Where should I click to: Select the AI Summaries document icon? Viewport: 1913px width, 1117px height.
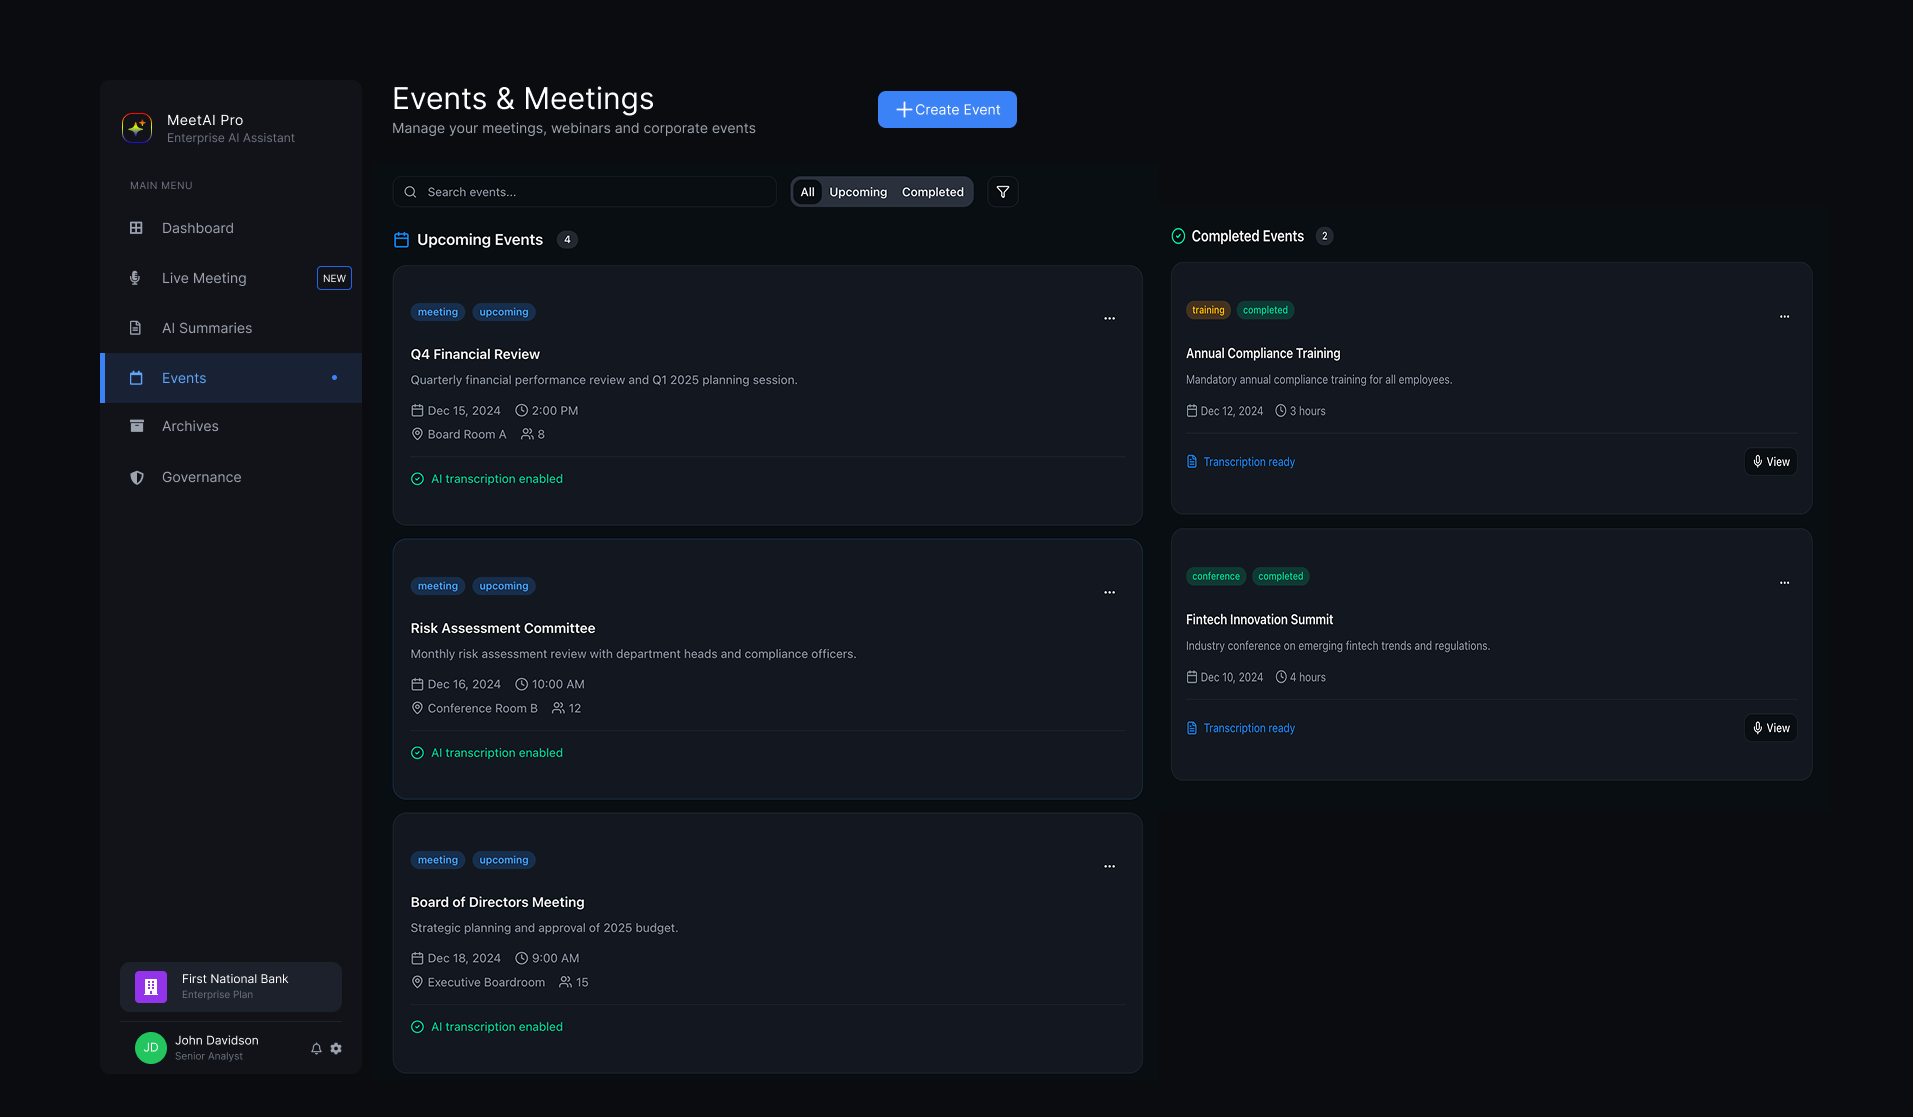pos(135,327)
